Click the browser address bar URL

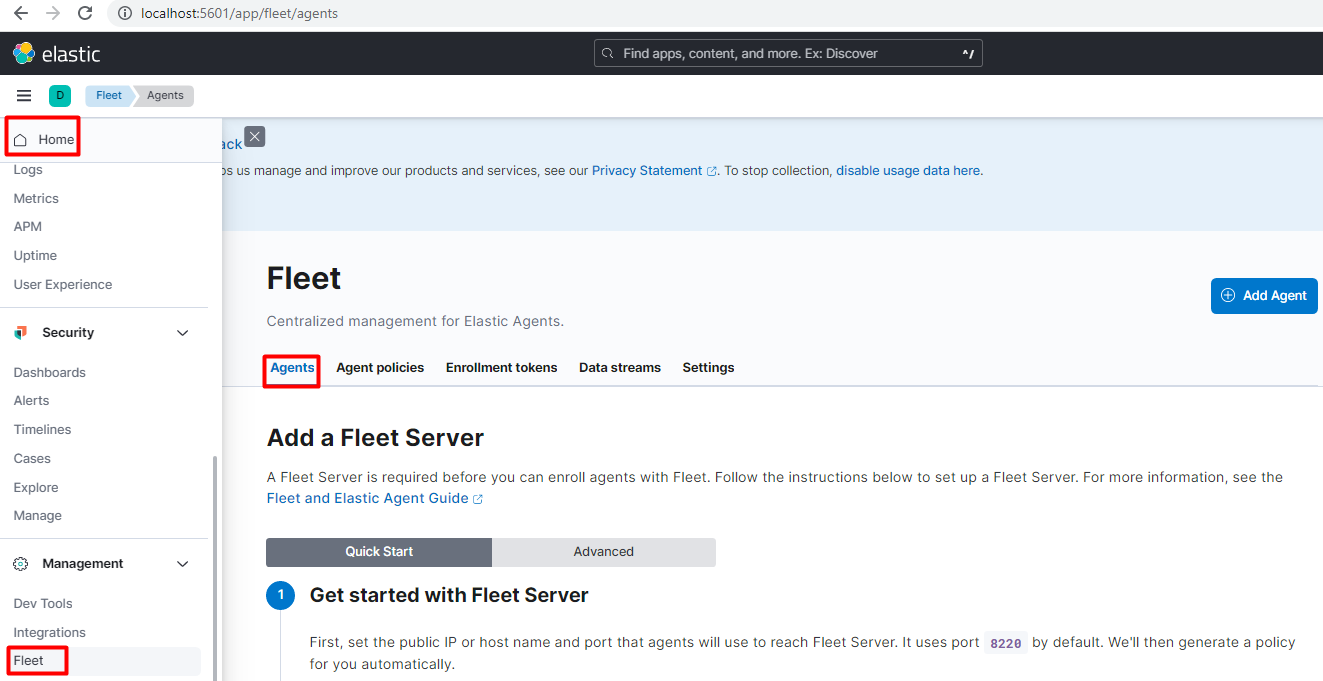coord(239,14)
